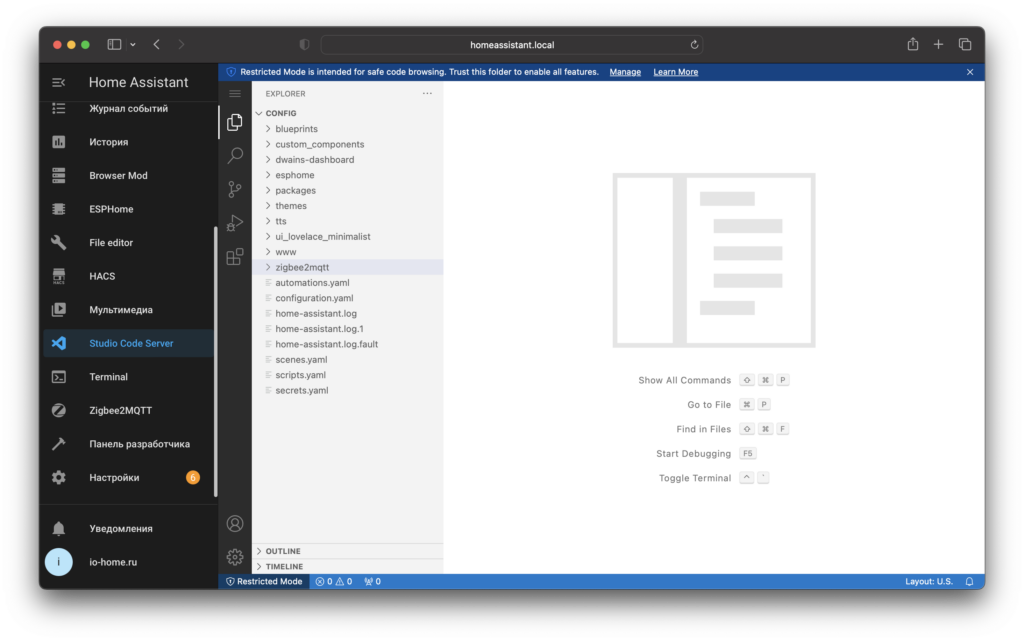Open scenes.yaml file
This screenshot has height=641, width=1024.
(347, 360)
